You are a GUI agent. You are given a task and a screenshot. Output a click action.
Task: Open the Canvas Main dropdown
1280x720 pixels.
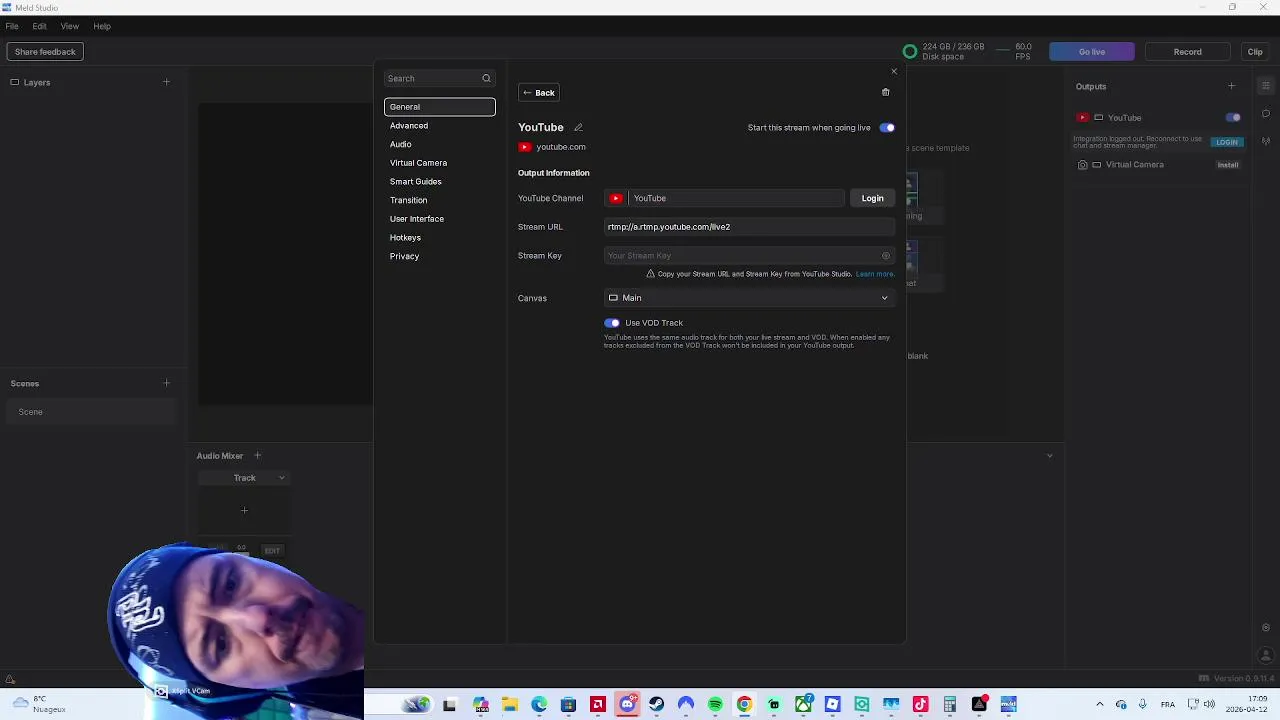(x=748, y=298)
